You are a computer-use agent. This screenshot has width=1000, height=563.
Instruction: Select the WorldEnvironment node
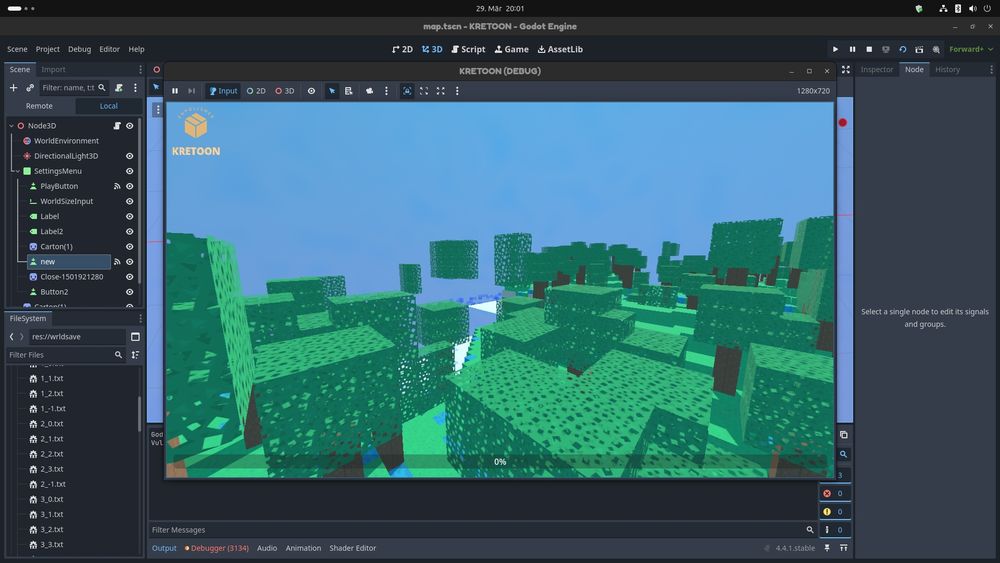66,141
